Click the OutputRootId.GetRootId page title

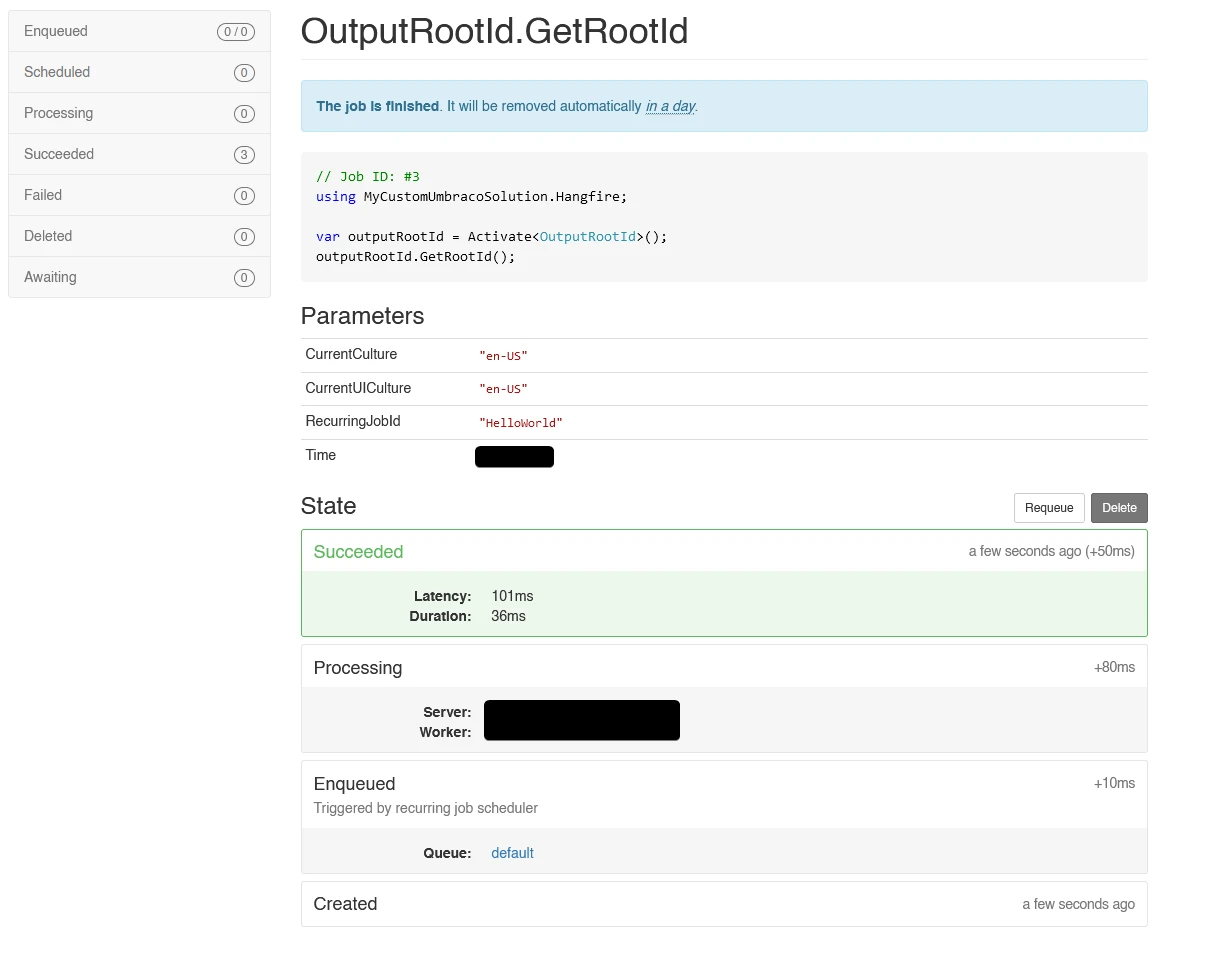point(494,32)
